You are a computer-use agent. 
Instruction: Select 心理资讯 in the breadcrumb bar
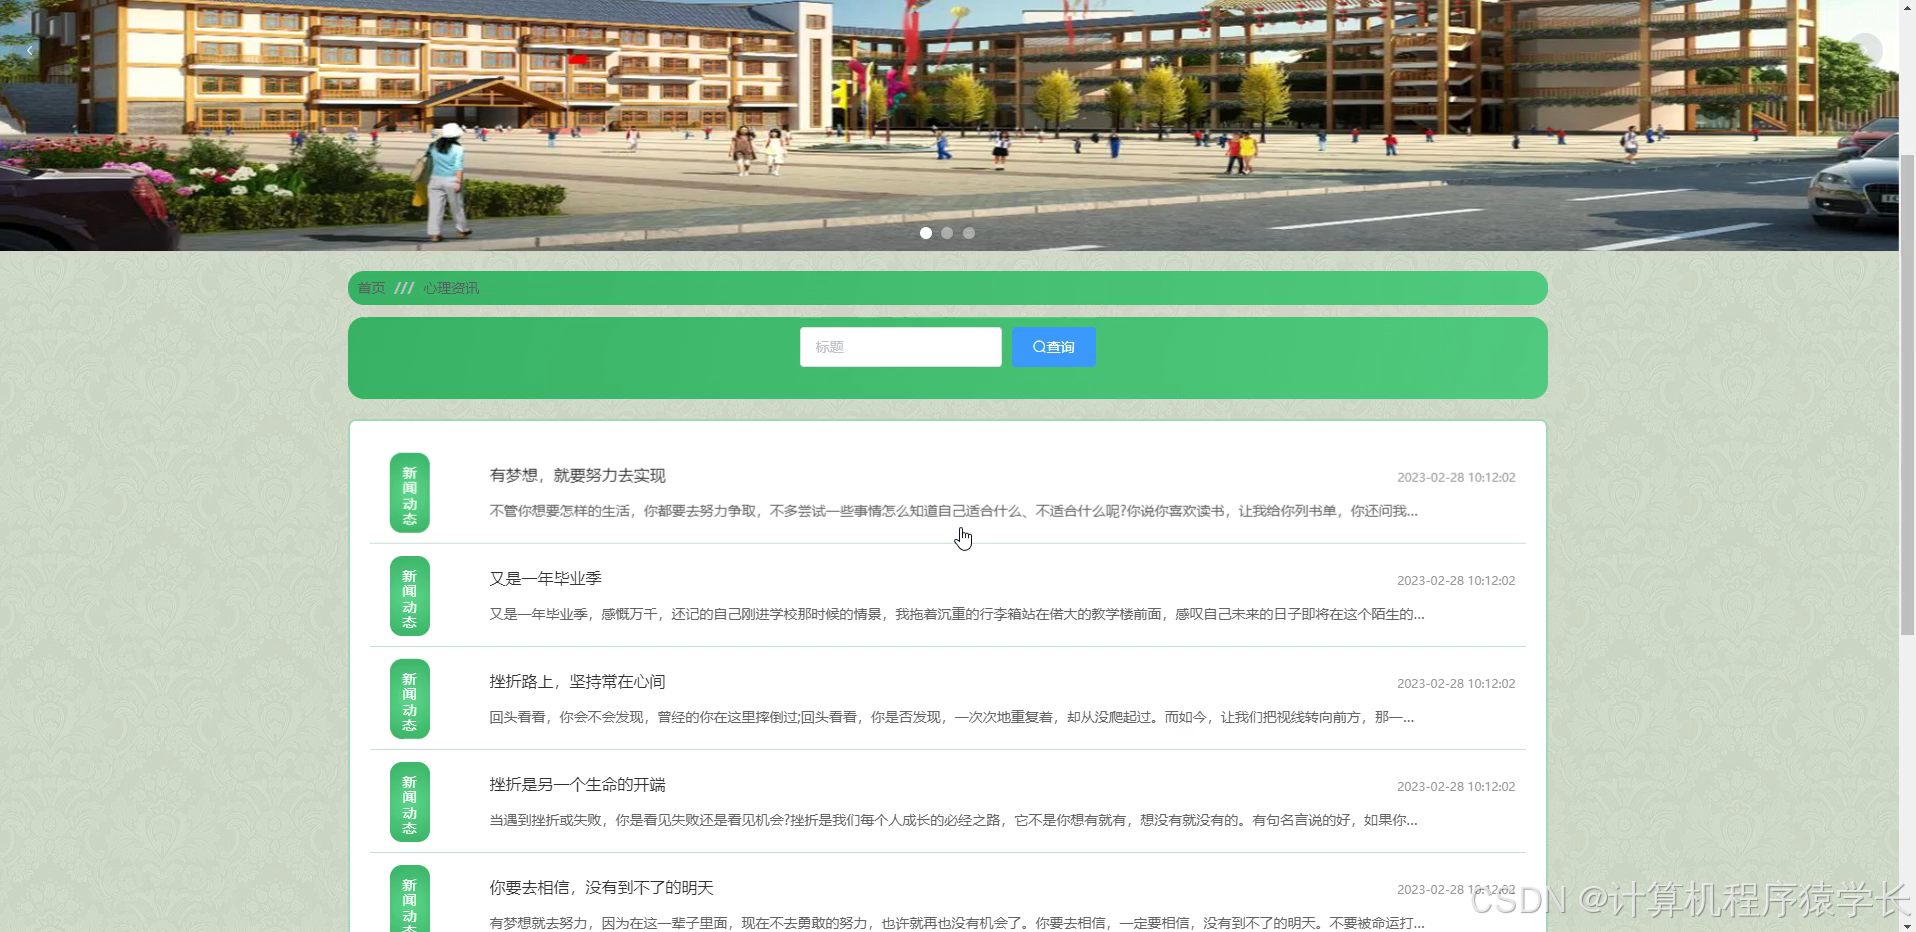451,288
